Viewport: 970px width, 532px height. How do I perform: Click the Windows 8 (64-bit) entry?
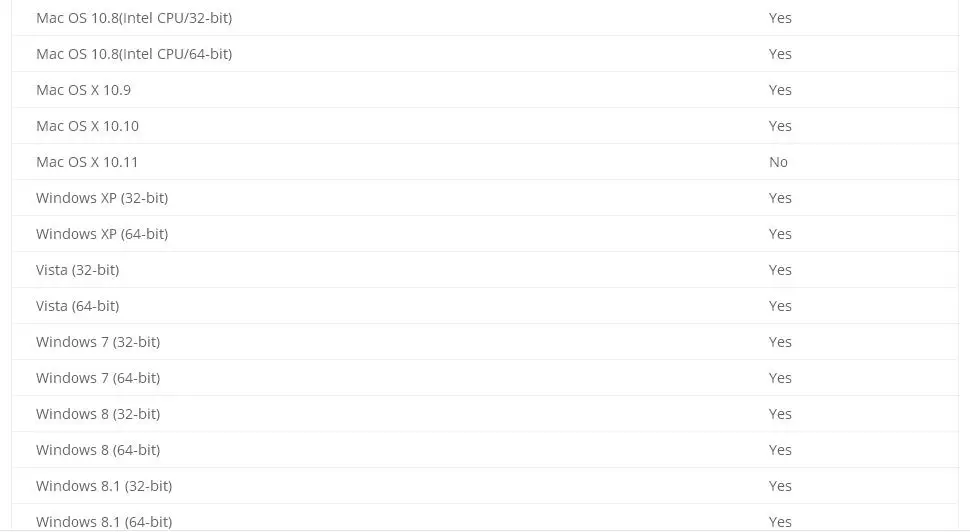pyautogui.click(x=98, y=449)
